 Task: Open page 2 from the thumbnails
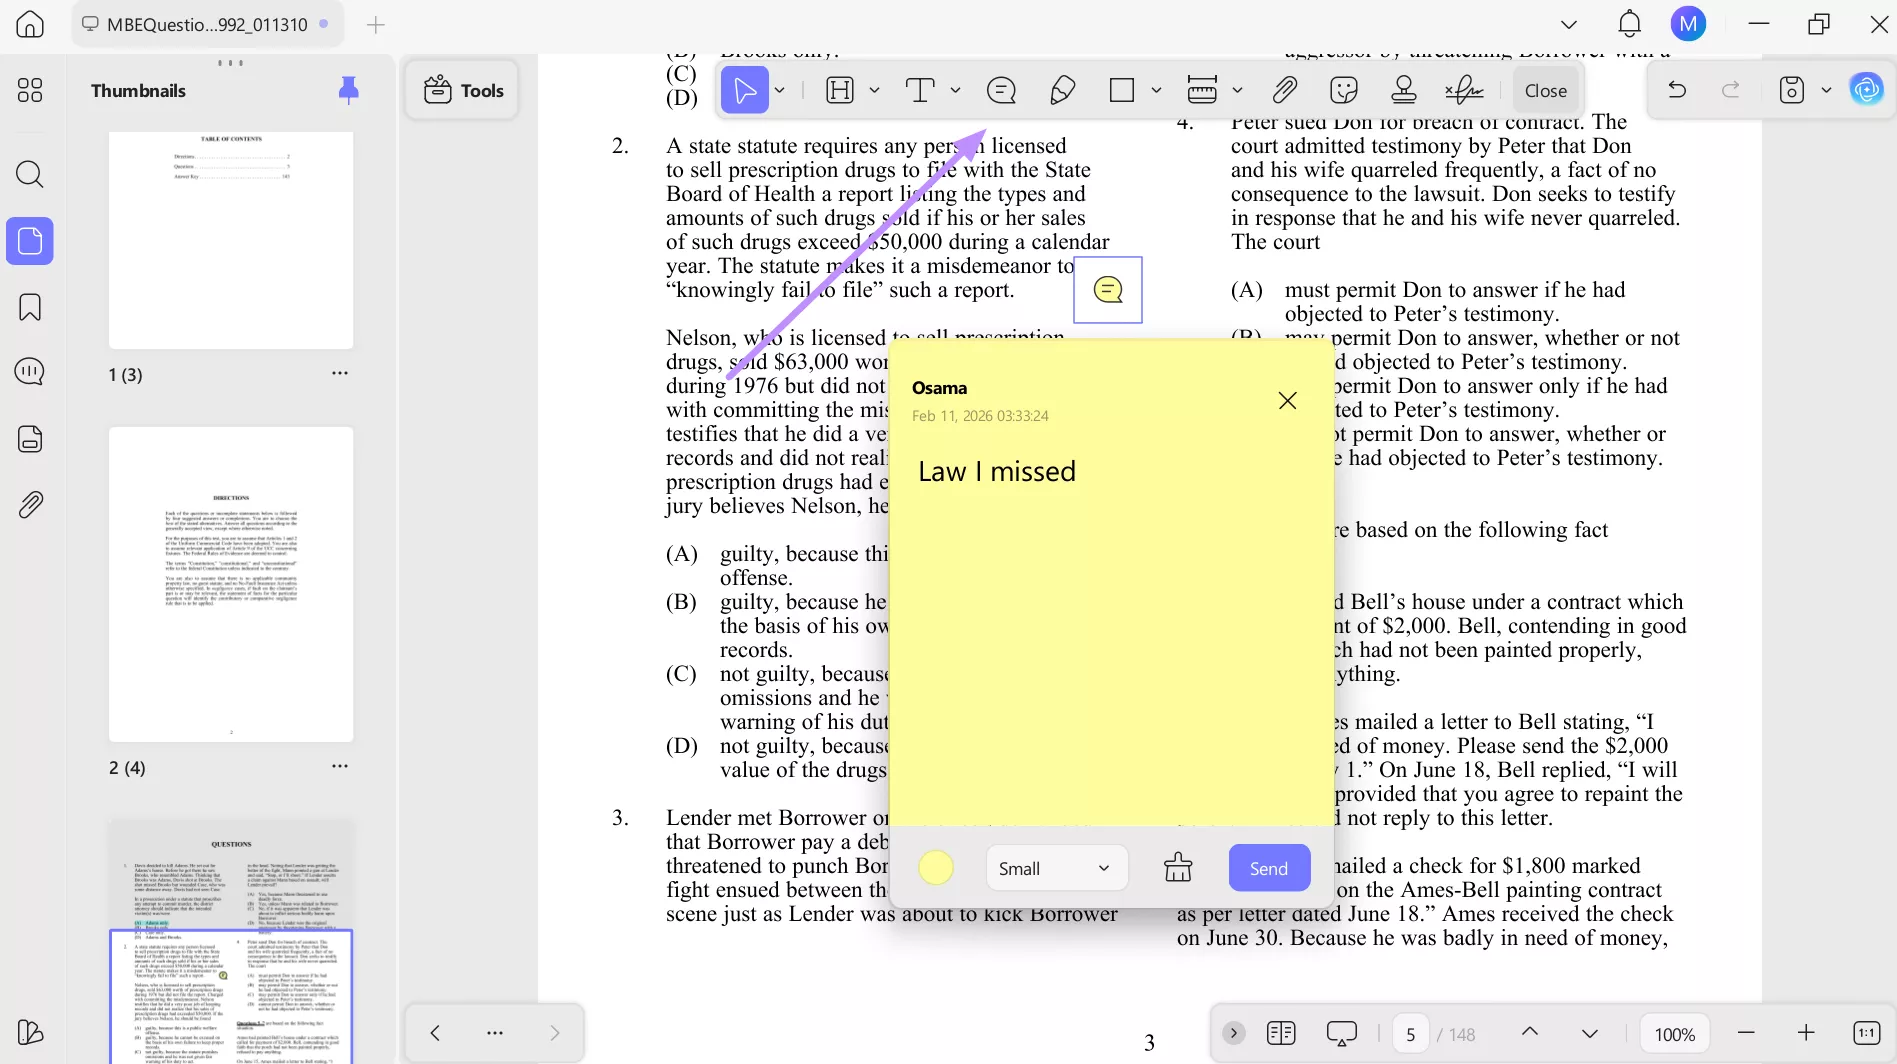click(x=230, y=583)
